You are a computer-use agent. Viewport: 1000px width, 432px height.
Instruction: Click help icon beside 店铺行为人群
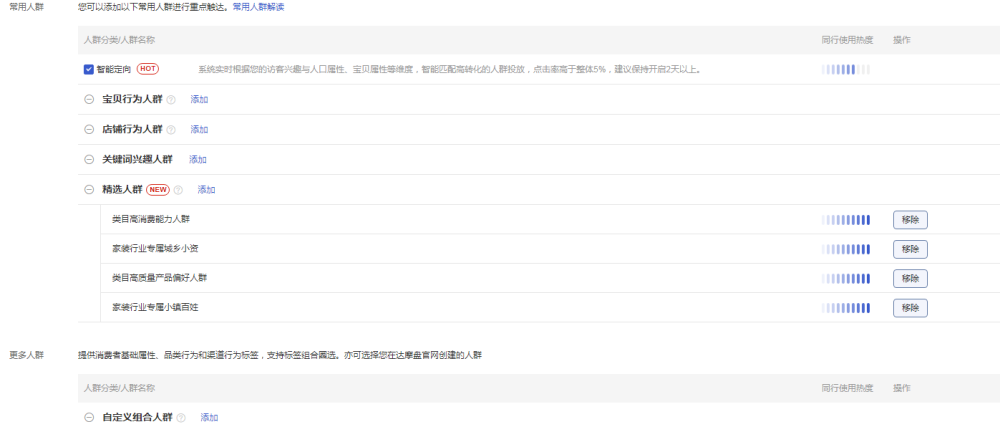pos(171,130)
